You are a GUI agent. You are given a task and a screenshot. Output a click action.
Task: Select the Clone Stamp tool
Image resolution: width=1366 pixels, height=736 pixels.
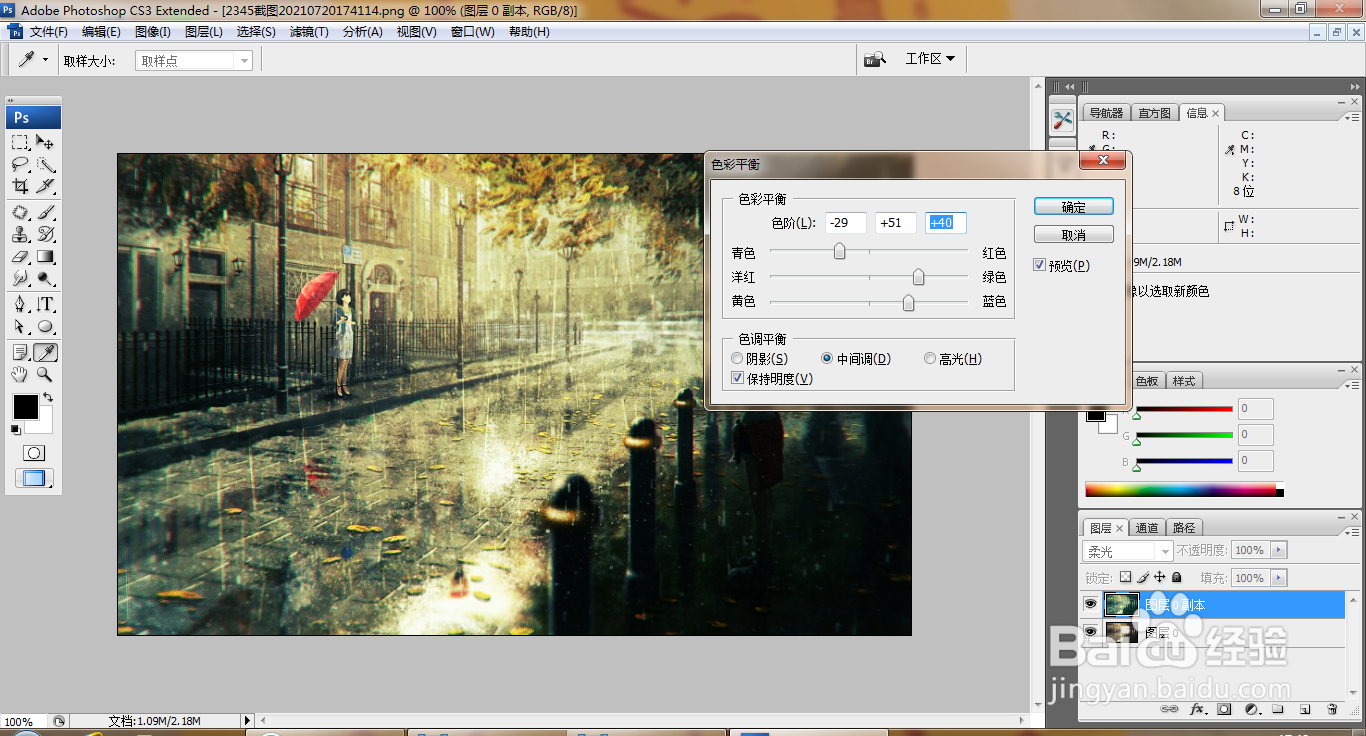coord(20,234)
